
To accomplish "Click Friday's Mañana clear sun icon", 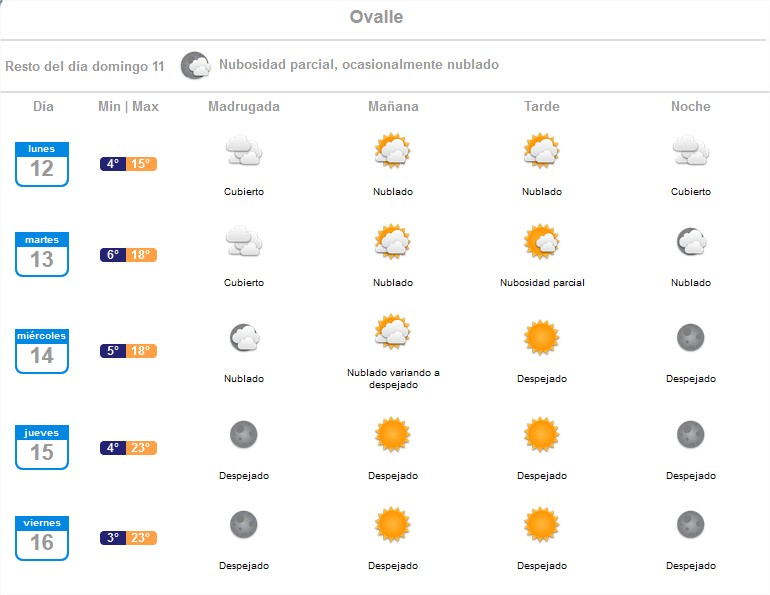I will click(x=392, y=524).
